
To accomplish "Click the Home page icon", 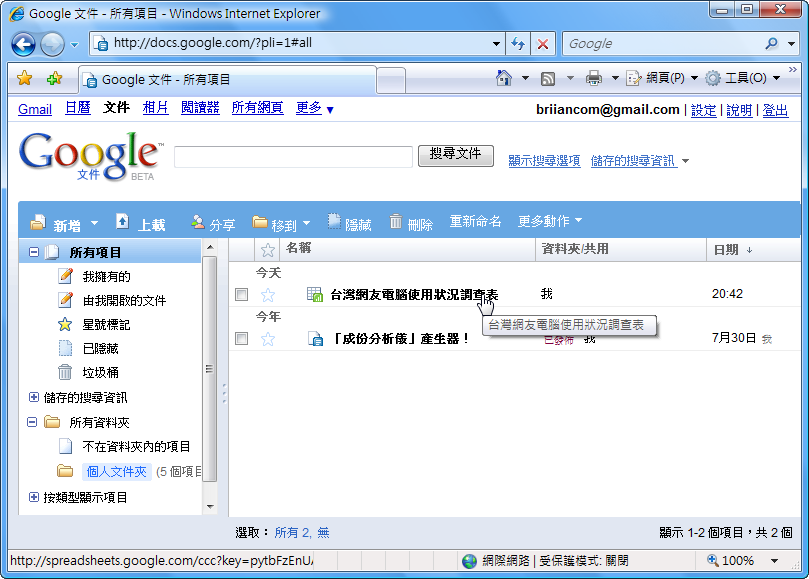I will (x=504, y=78).
